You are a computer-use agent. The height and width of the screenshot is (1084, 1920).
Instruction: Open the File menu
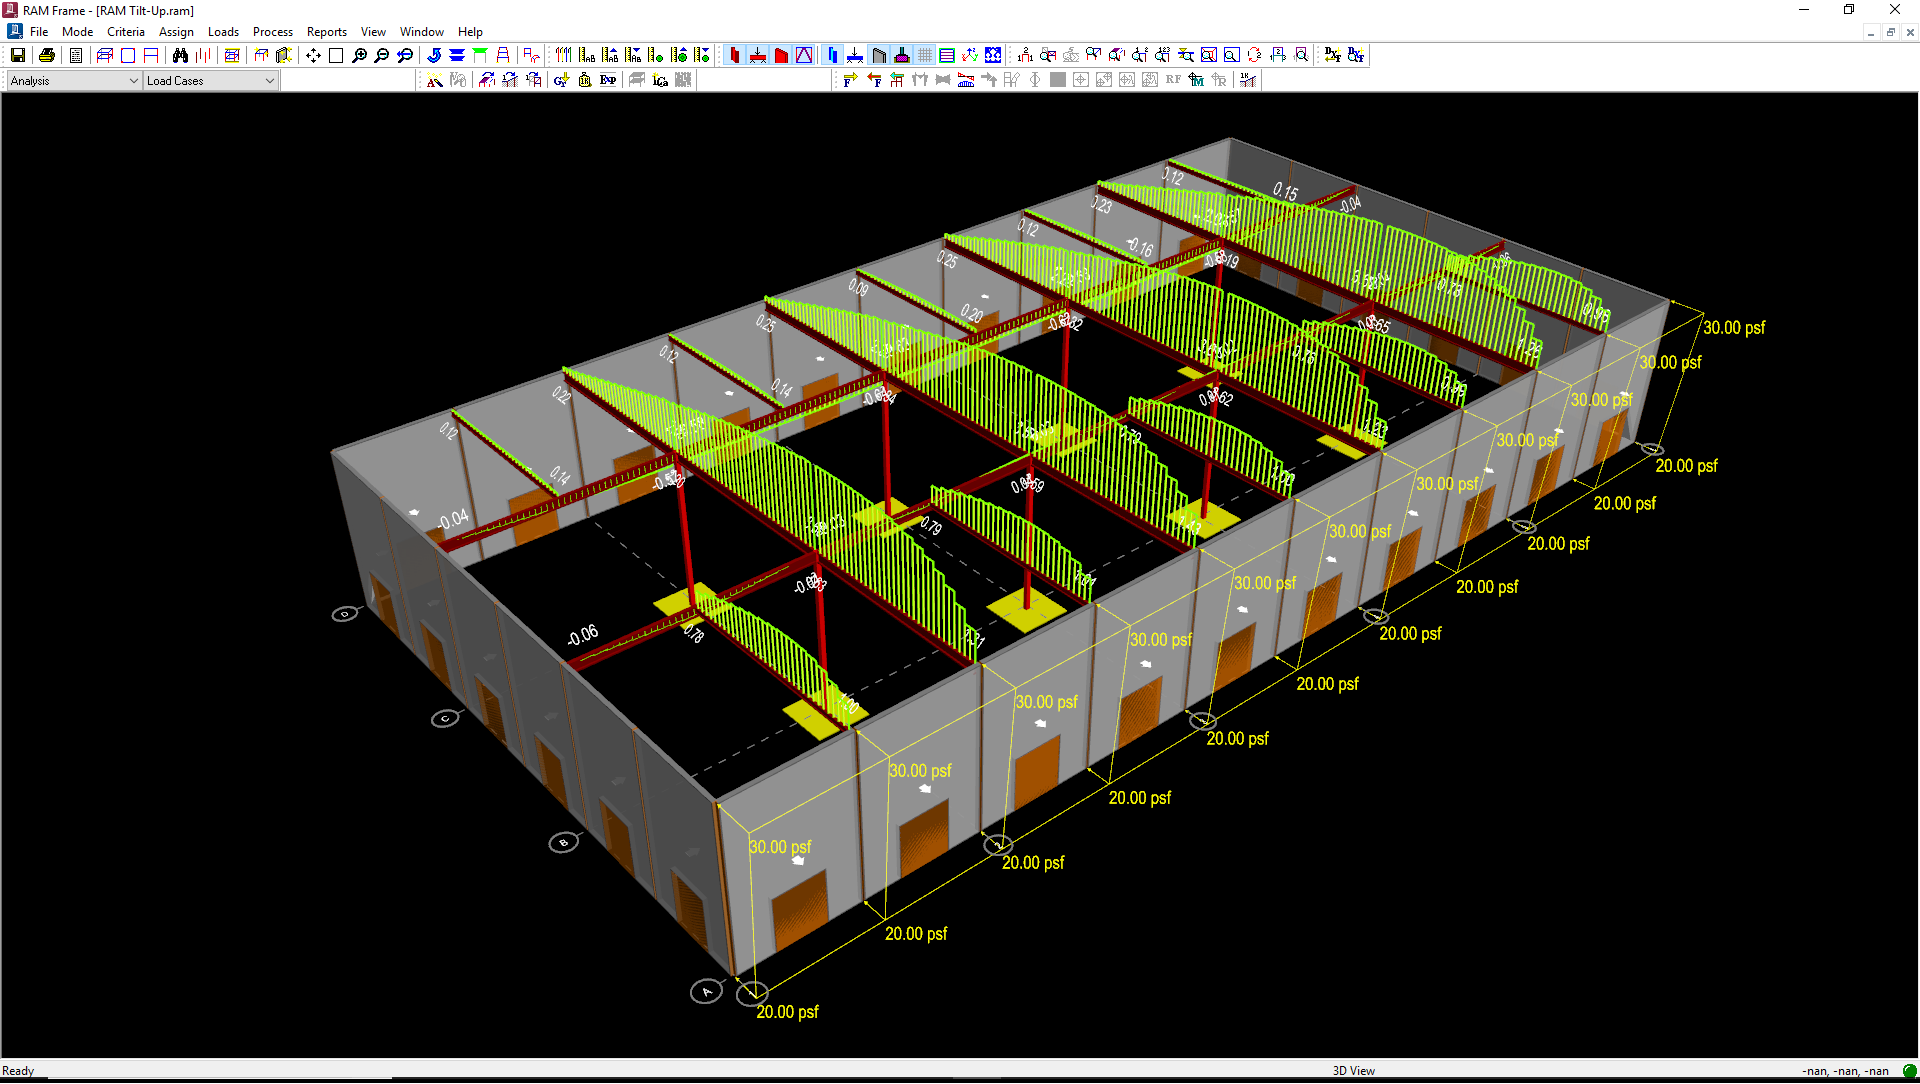tap(39, 32)
